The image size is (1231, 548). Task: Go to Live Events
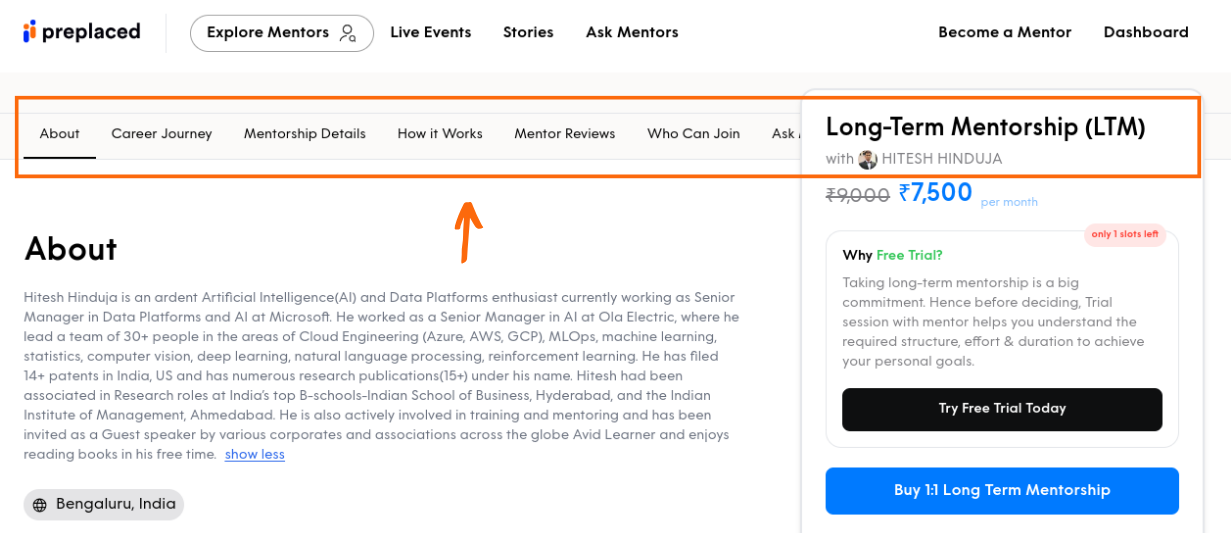pos(430,32)
